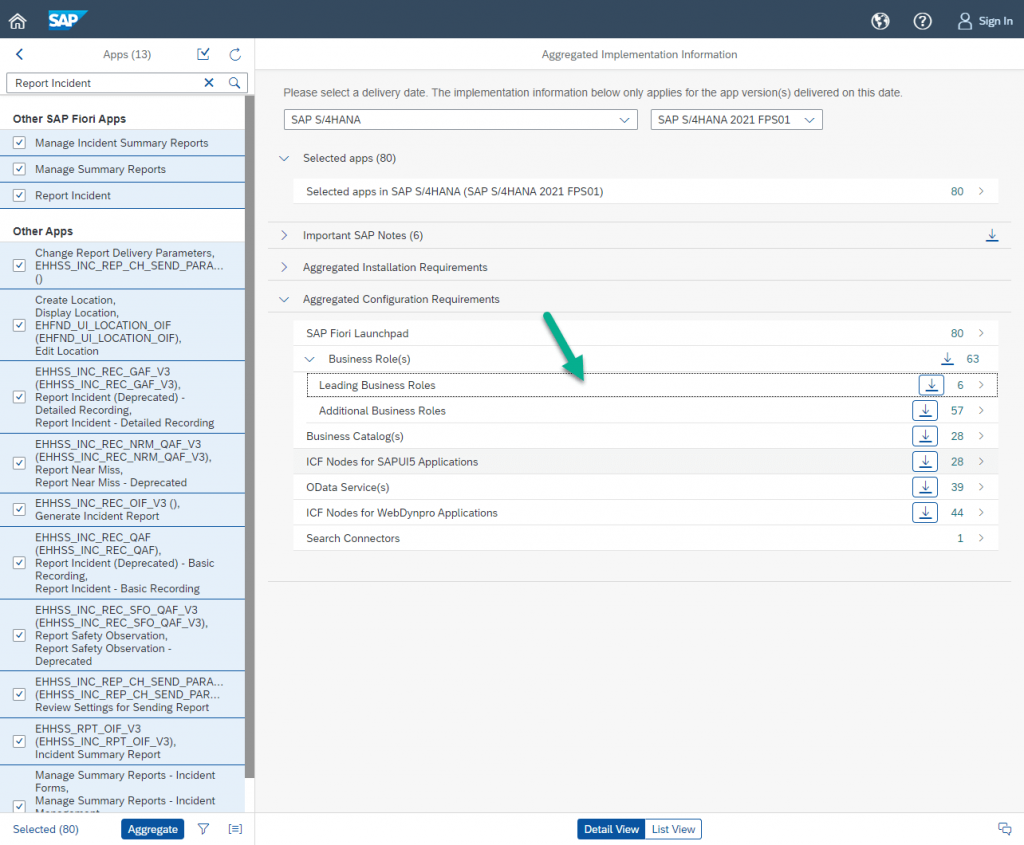Uncheck Generate Incident Report entry
This screenshot has width=1024, height=845.
(20, 509)
